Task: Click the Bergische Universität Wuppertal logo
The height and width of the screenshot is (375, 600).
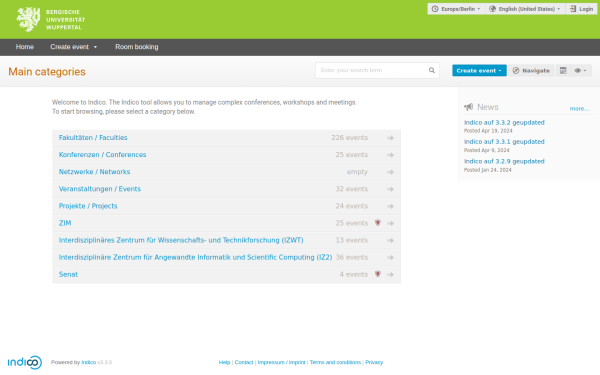Action: (x=51, y=20)
